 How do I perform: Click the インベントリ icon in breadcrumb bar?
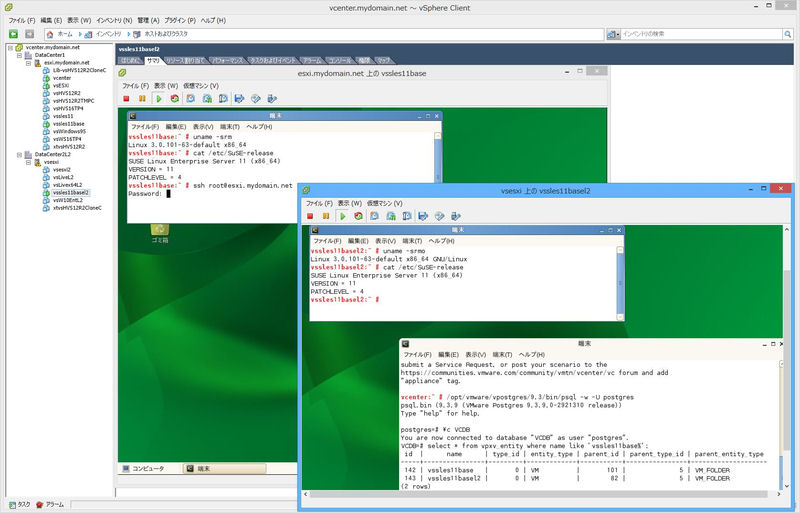point(88,34)
